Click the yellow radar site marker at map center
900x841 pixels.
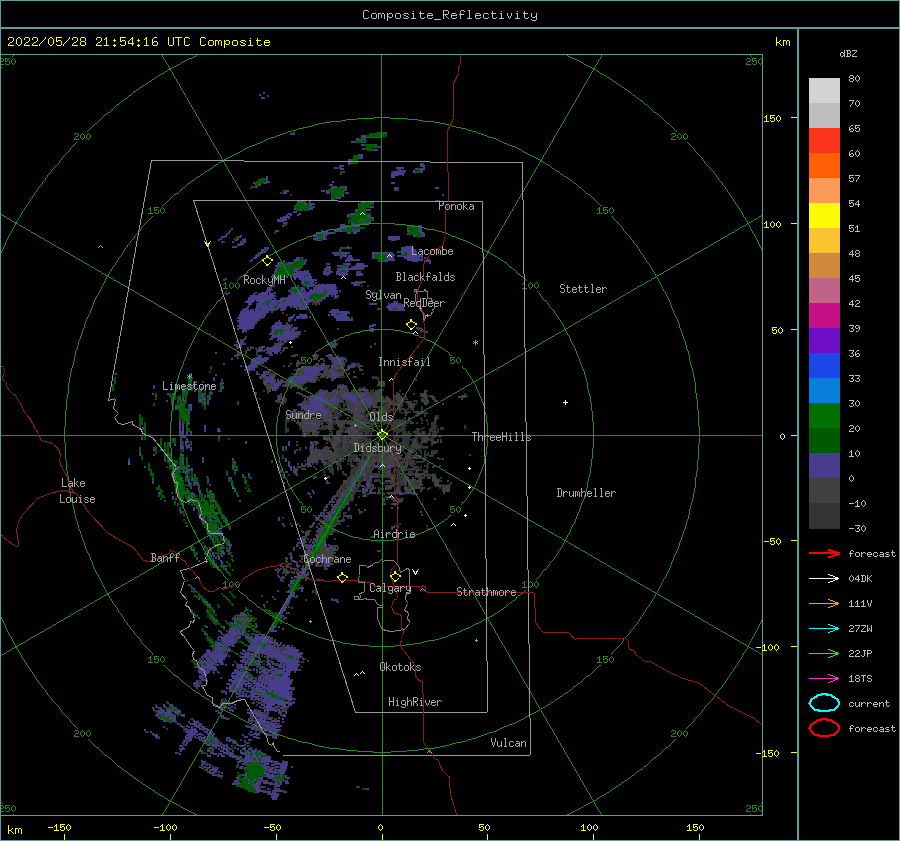[x=382, y=435]
